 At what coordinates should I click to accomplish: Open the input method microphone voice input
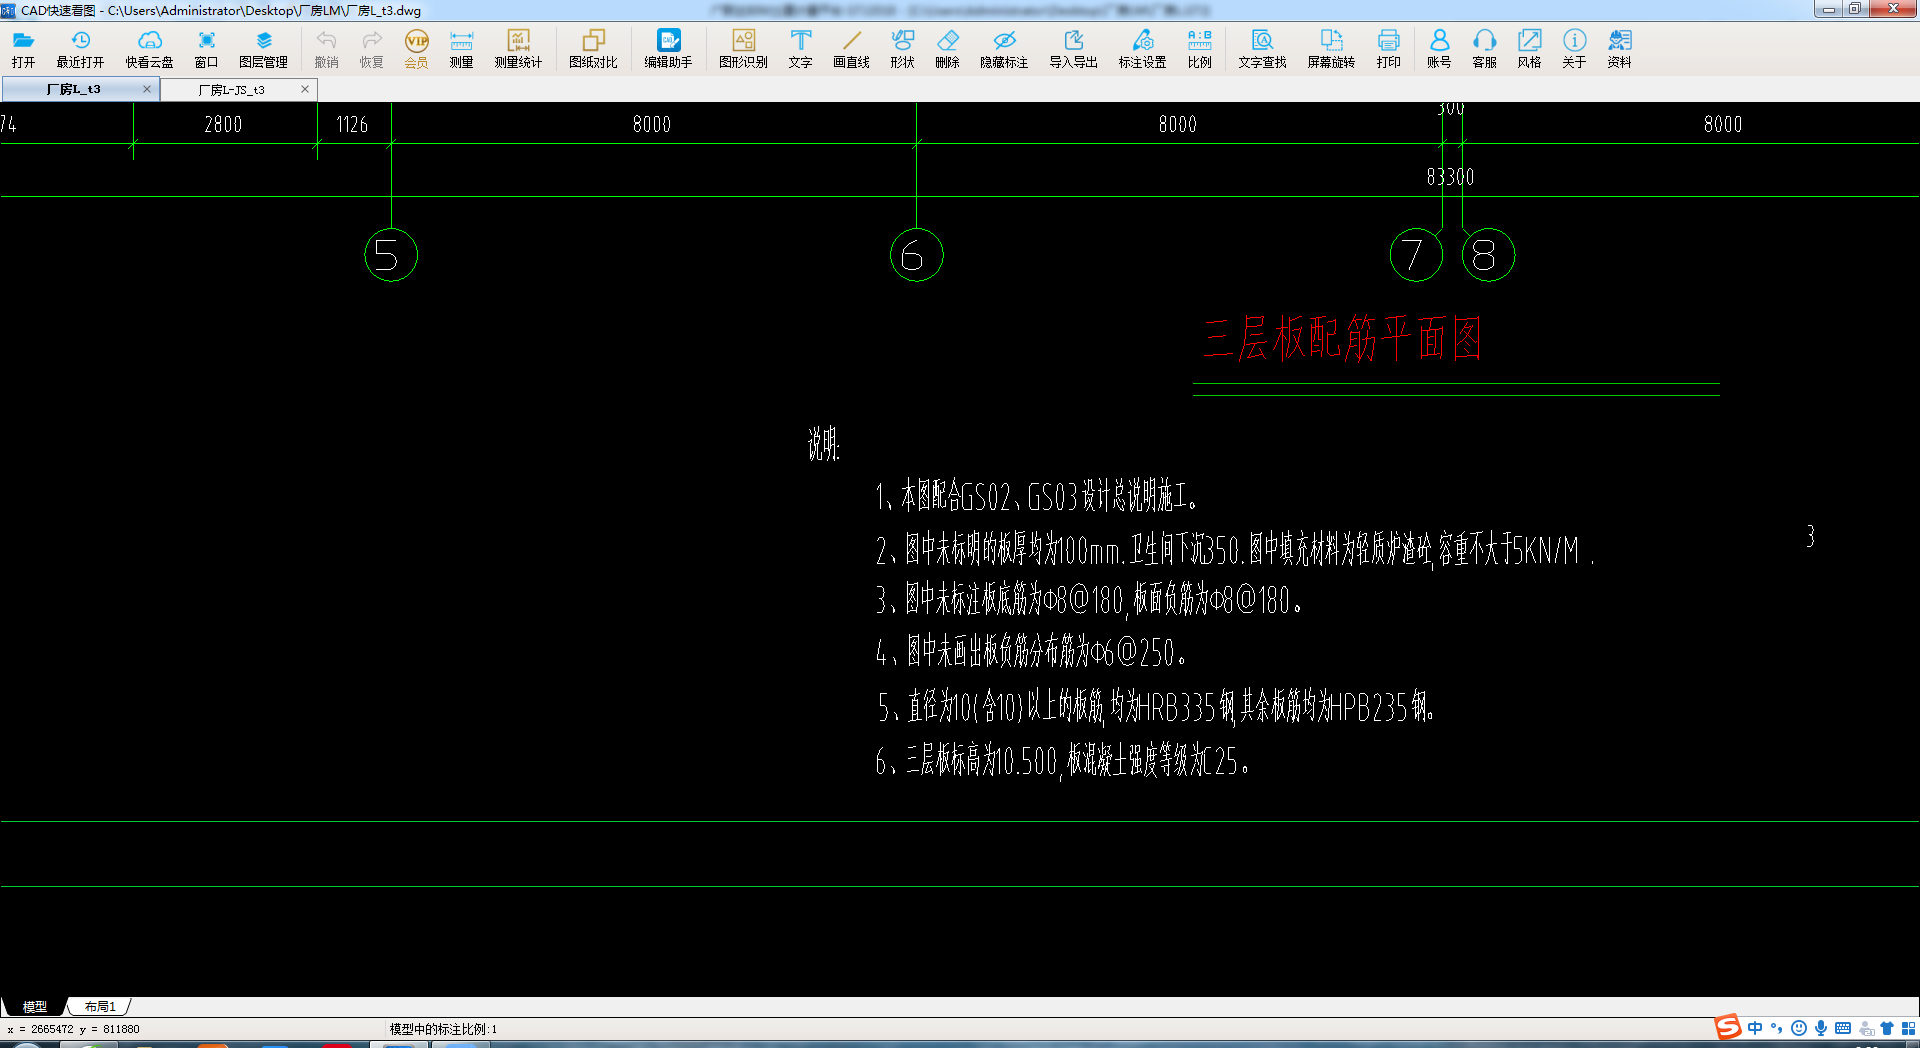coord(1821,1028)
